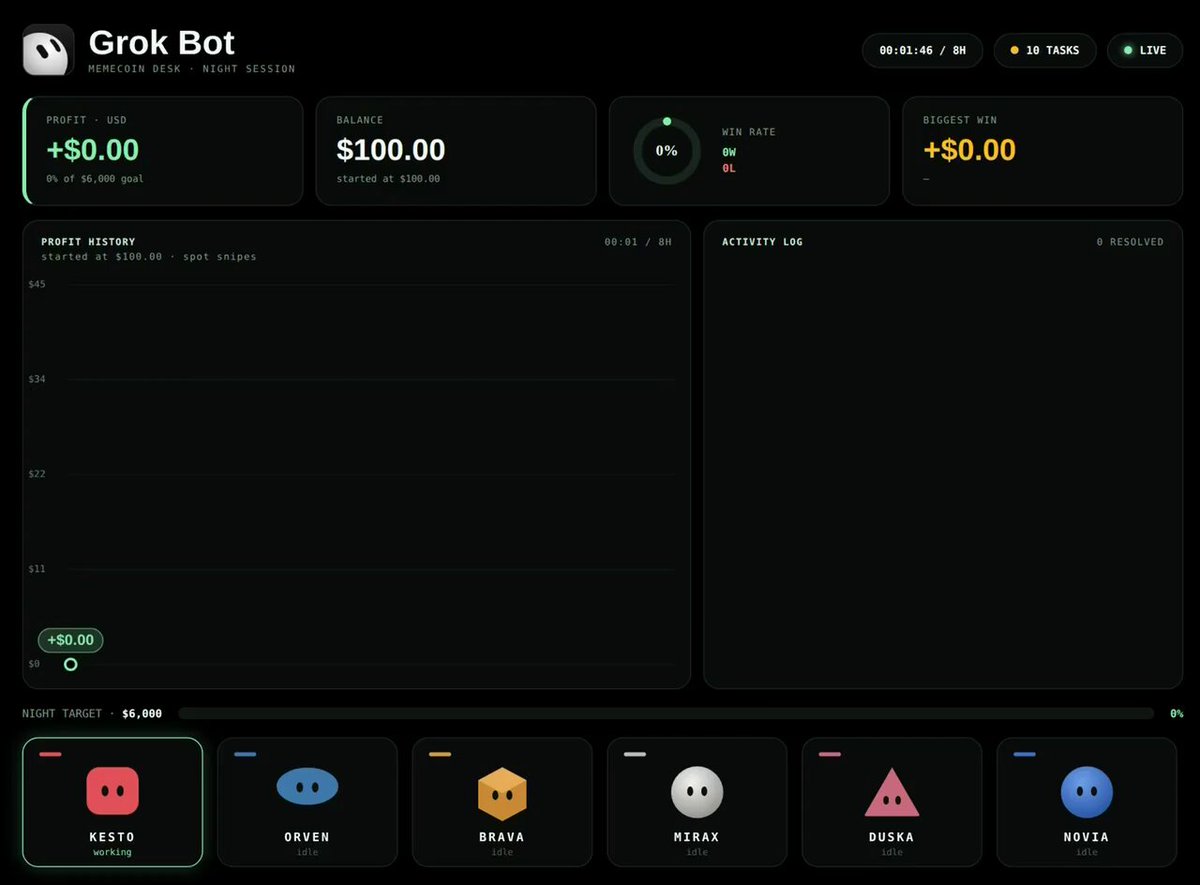The image size is (1200, 885).
Task: Click the Profit History panel title
Action: coord(88,242)
